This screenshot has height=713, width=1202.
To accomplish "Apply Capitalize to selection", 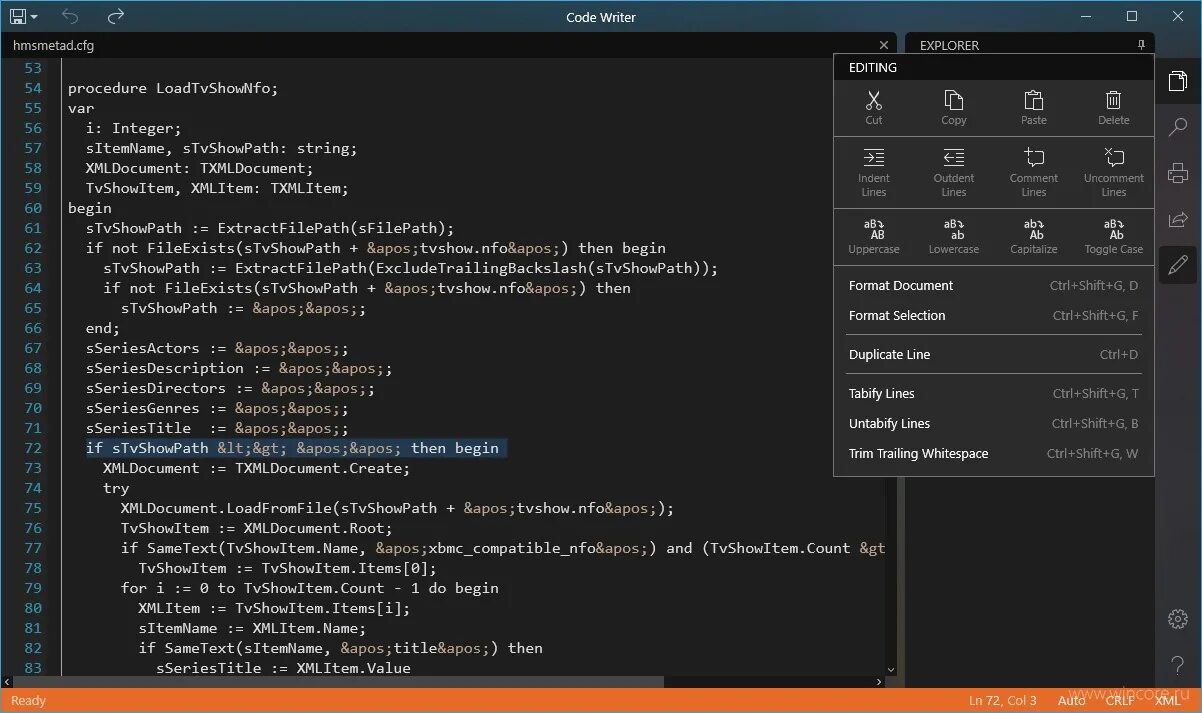I will [1034, 237].
